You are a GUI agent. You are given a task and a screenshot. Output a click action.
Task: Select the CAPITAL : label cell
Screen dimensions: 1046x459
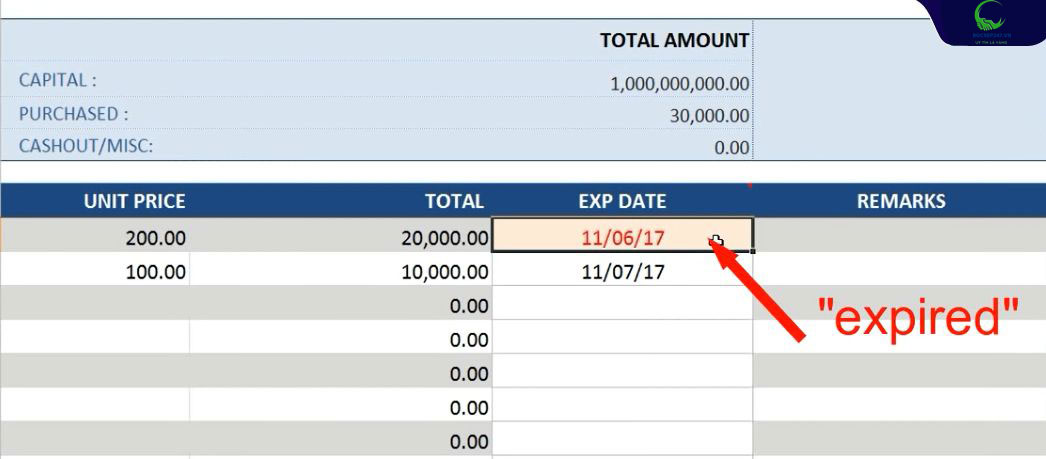pos(58,80)
